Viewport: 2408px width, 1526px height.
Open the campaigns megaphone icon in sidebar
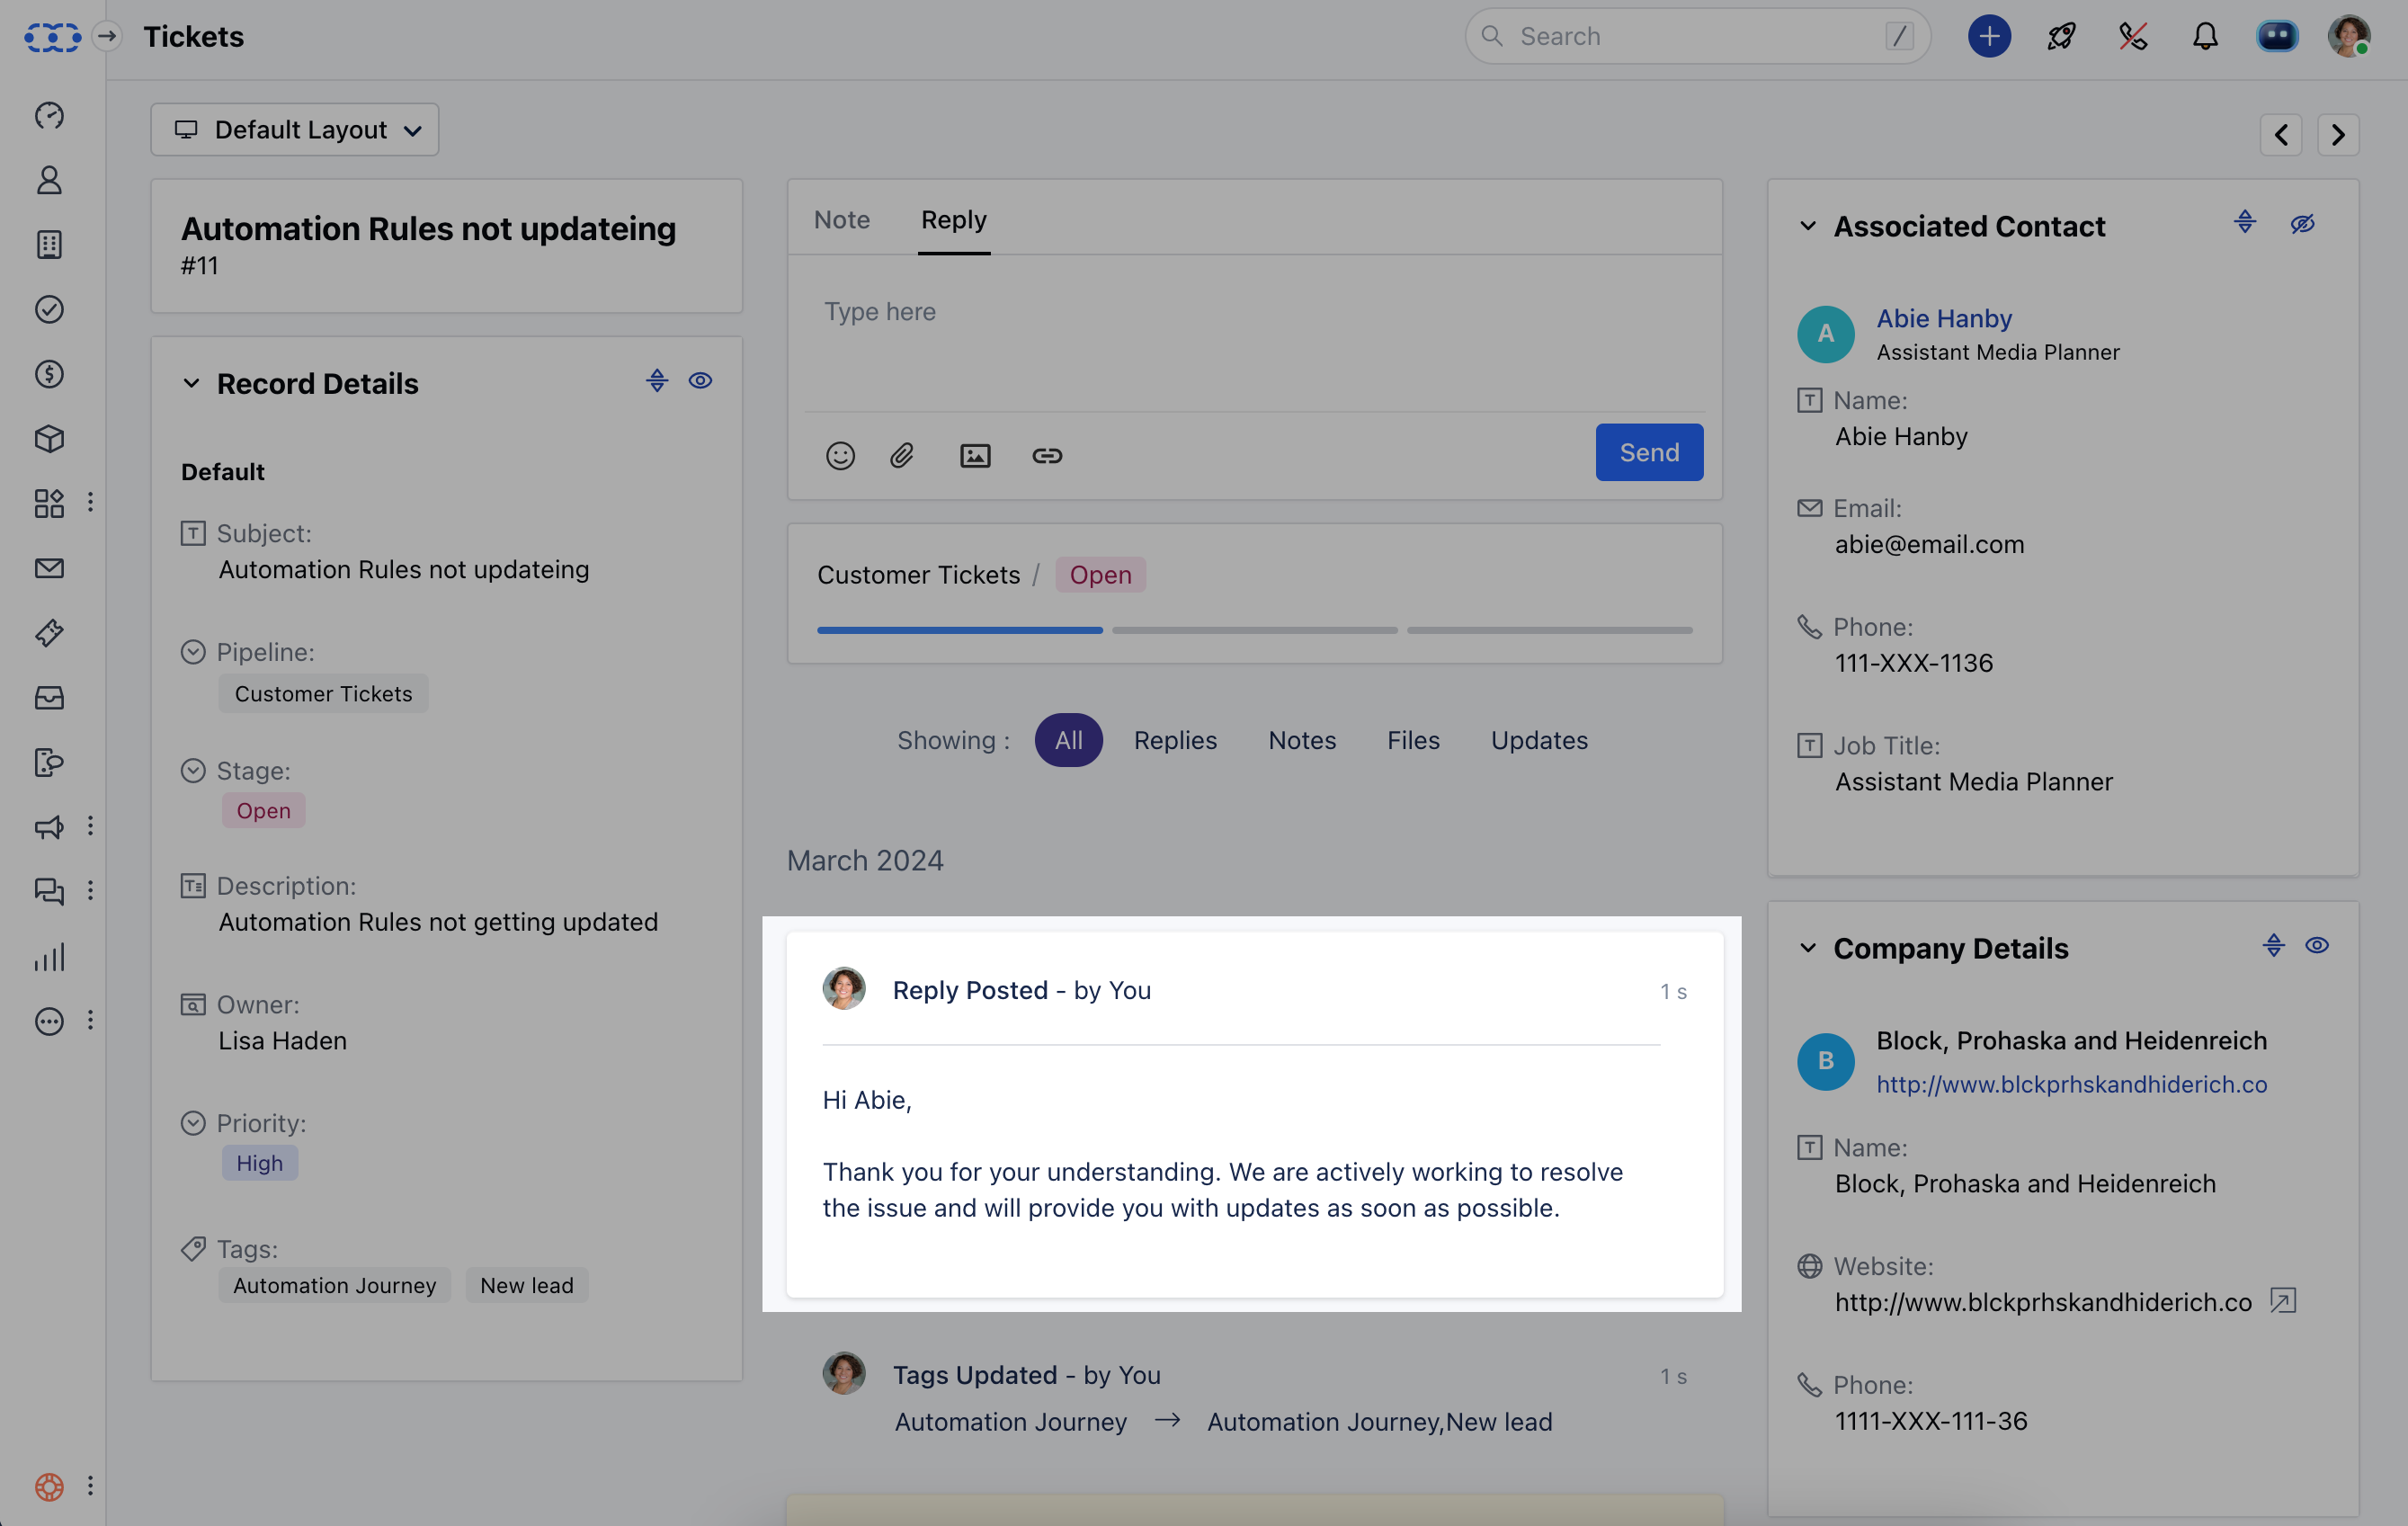pyautogui.click(x=49, y=827)
